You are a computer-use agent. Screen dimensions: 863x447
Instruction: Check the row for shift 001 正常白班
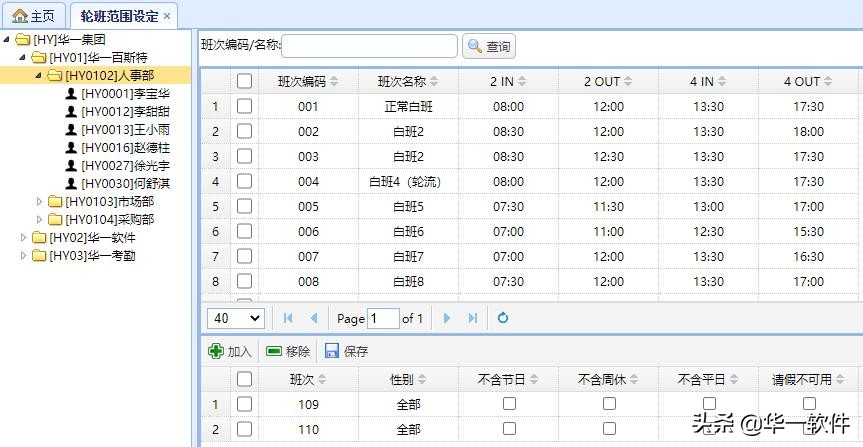point(244,106)
